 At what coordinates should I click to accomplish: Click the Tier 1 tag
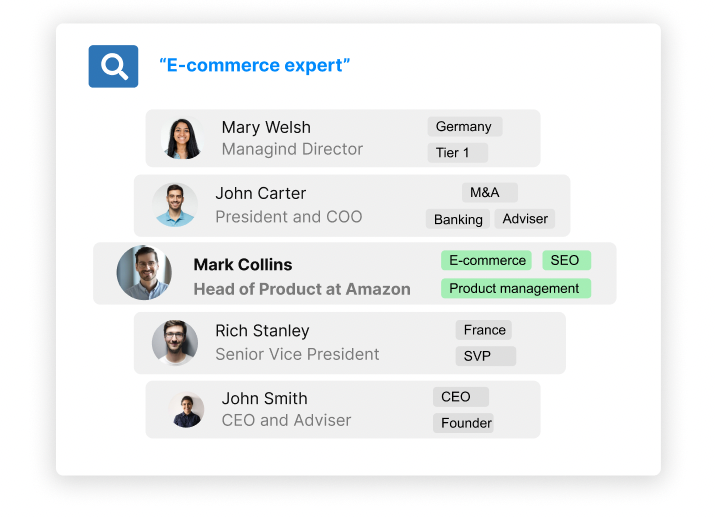click(457, 153)
